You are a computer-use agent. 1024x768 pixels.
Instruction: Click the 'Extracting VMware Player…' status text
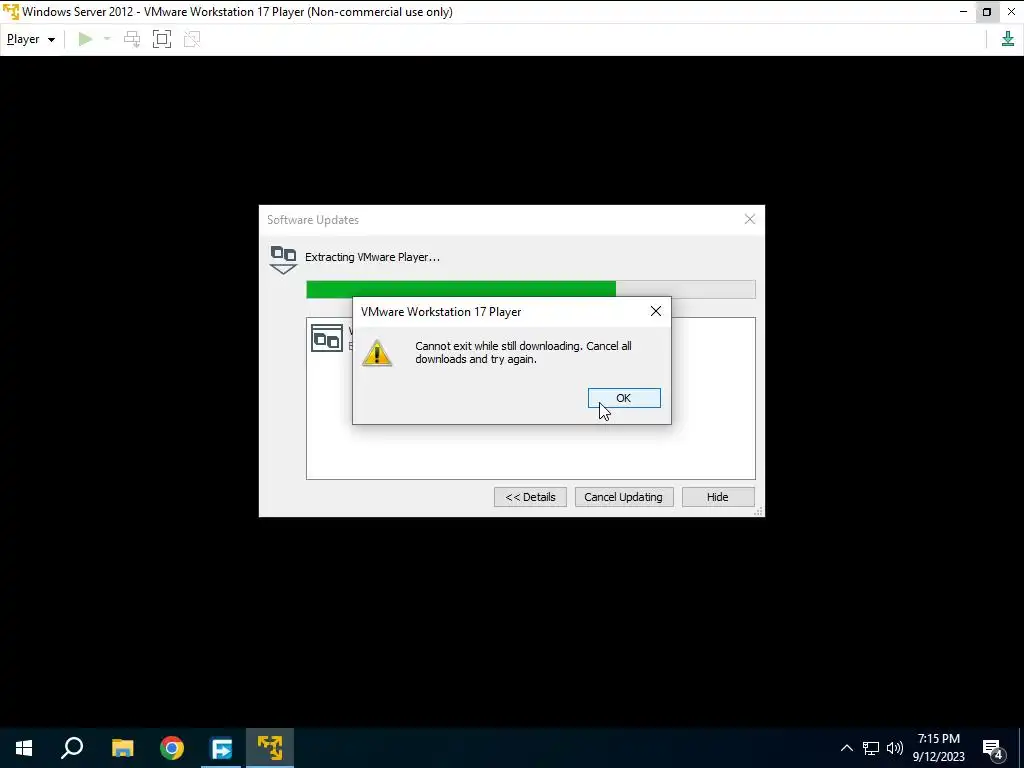tap(372, 257)
